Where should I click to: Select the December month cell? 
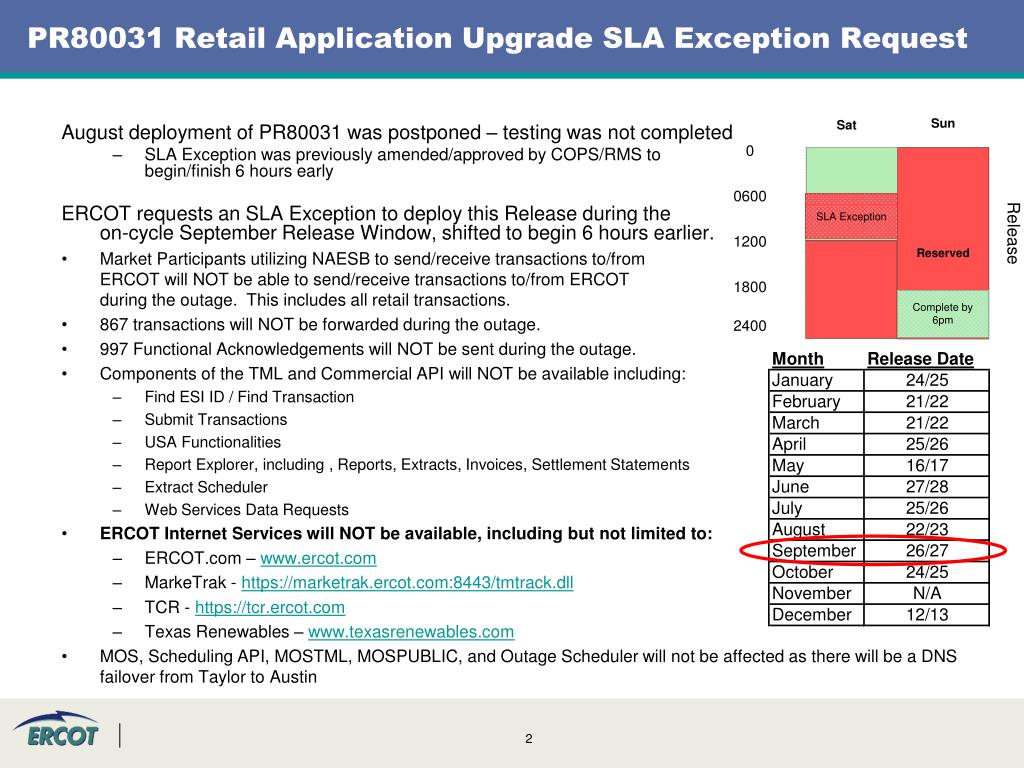(x=816, y=615)
